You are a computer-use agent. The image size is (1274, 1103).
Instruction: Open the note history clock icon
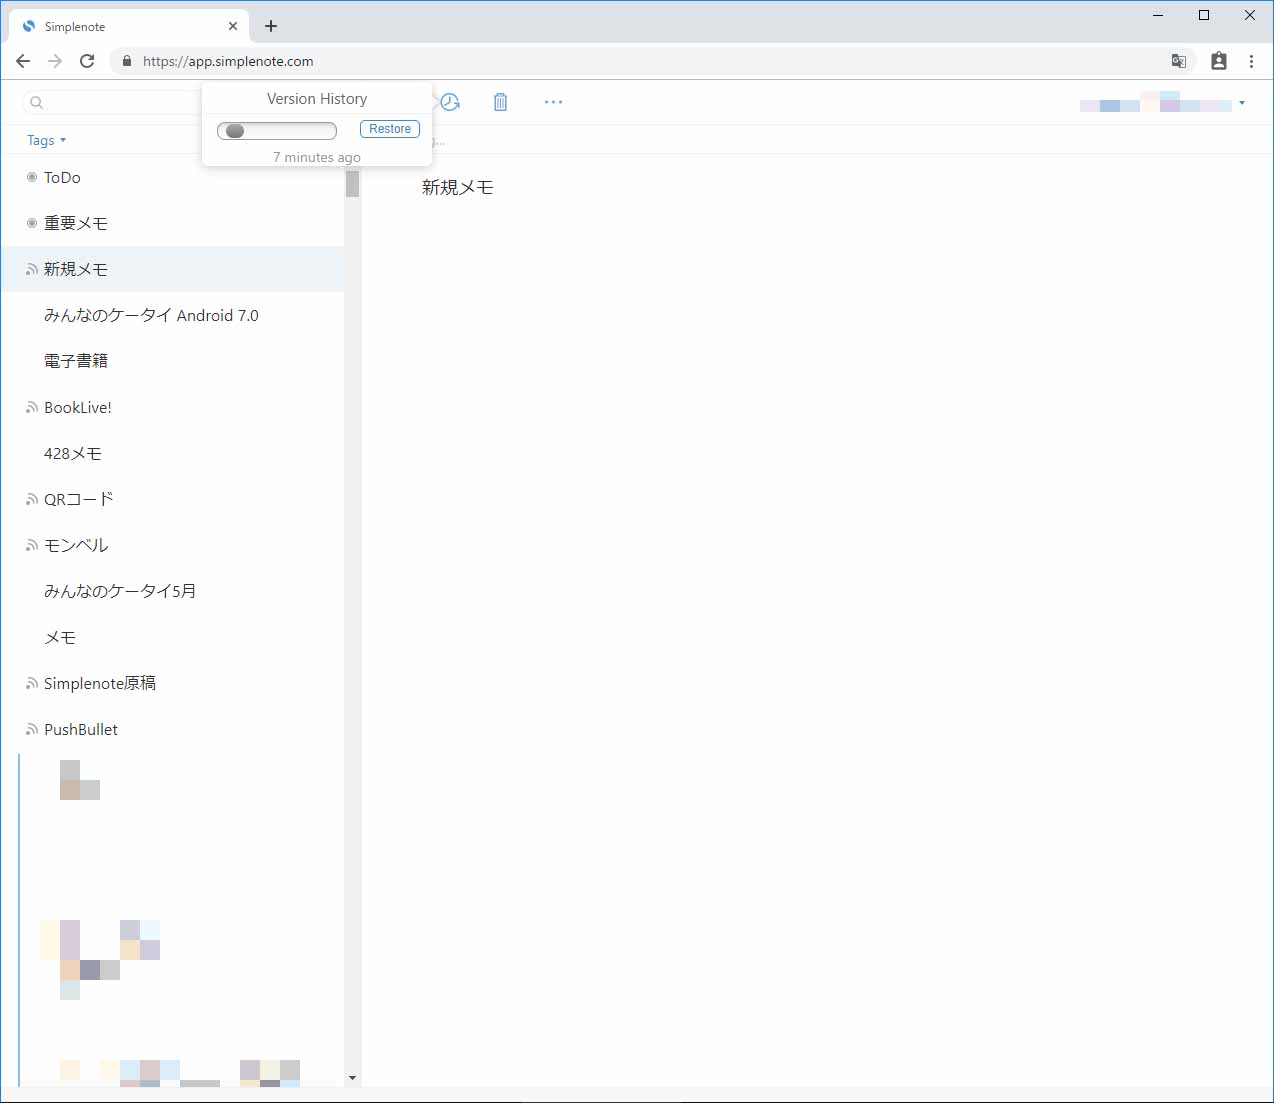[450, 102]
